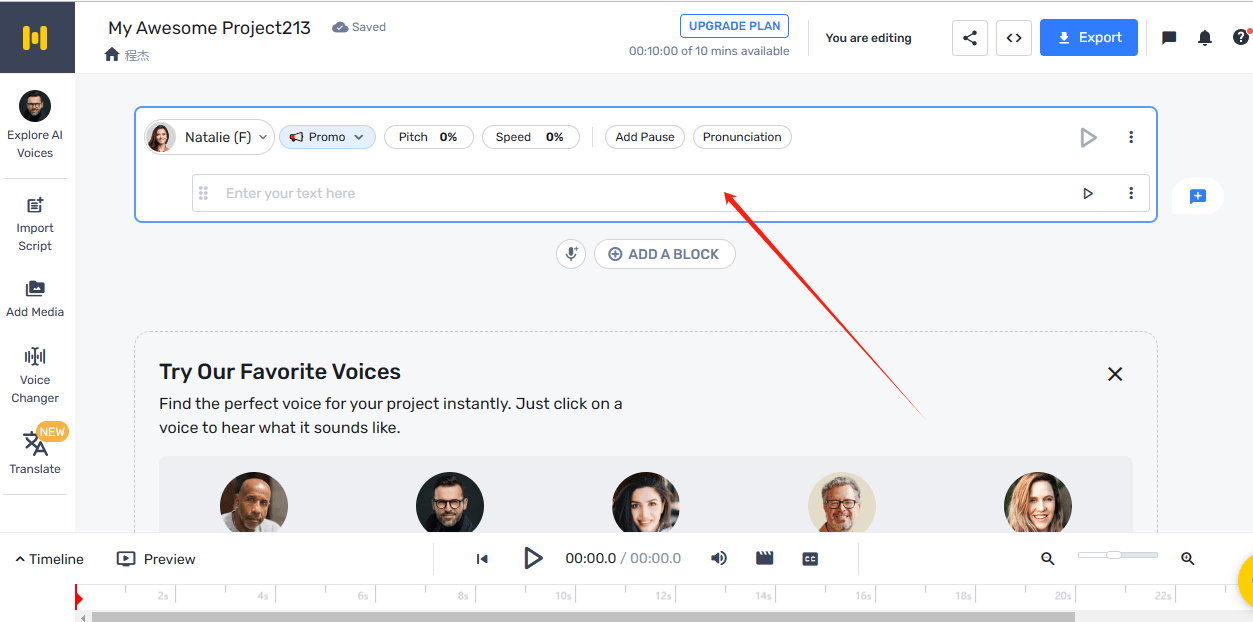Click the share project icon
This screenshot has height=622, width=1253.
(x=969, y=38)
